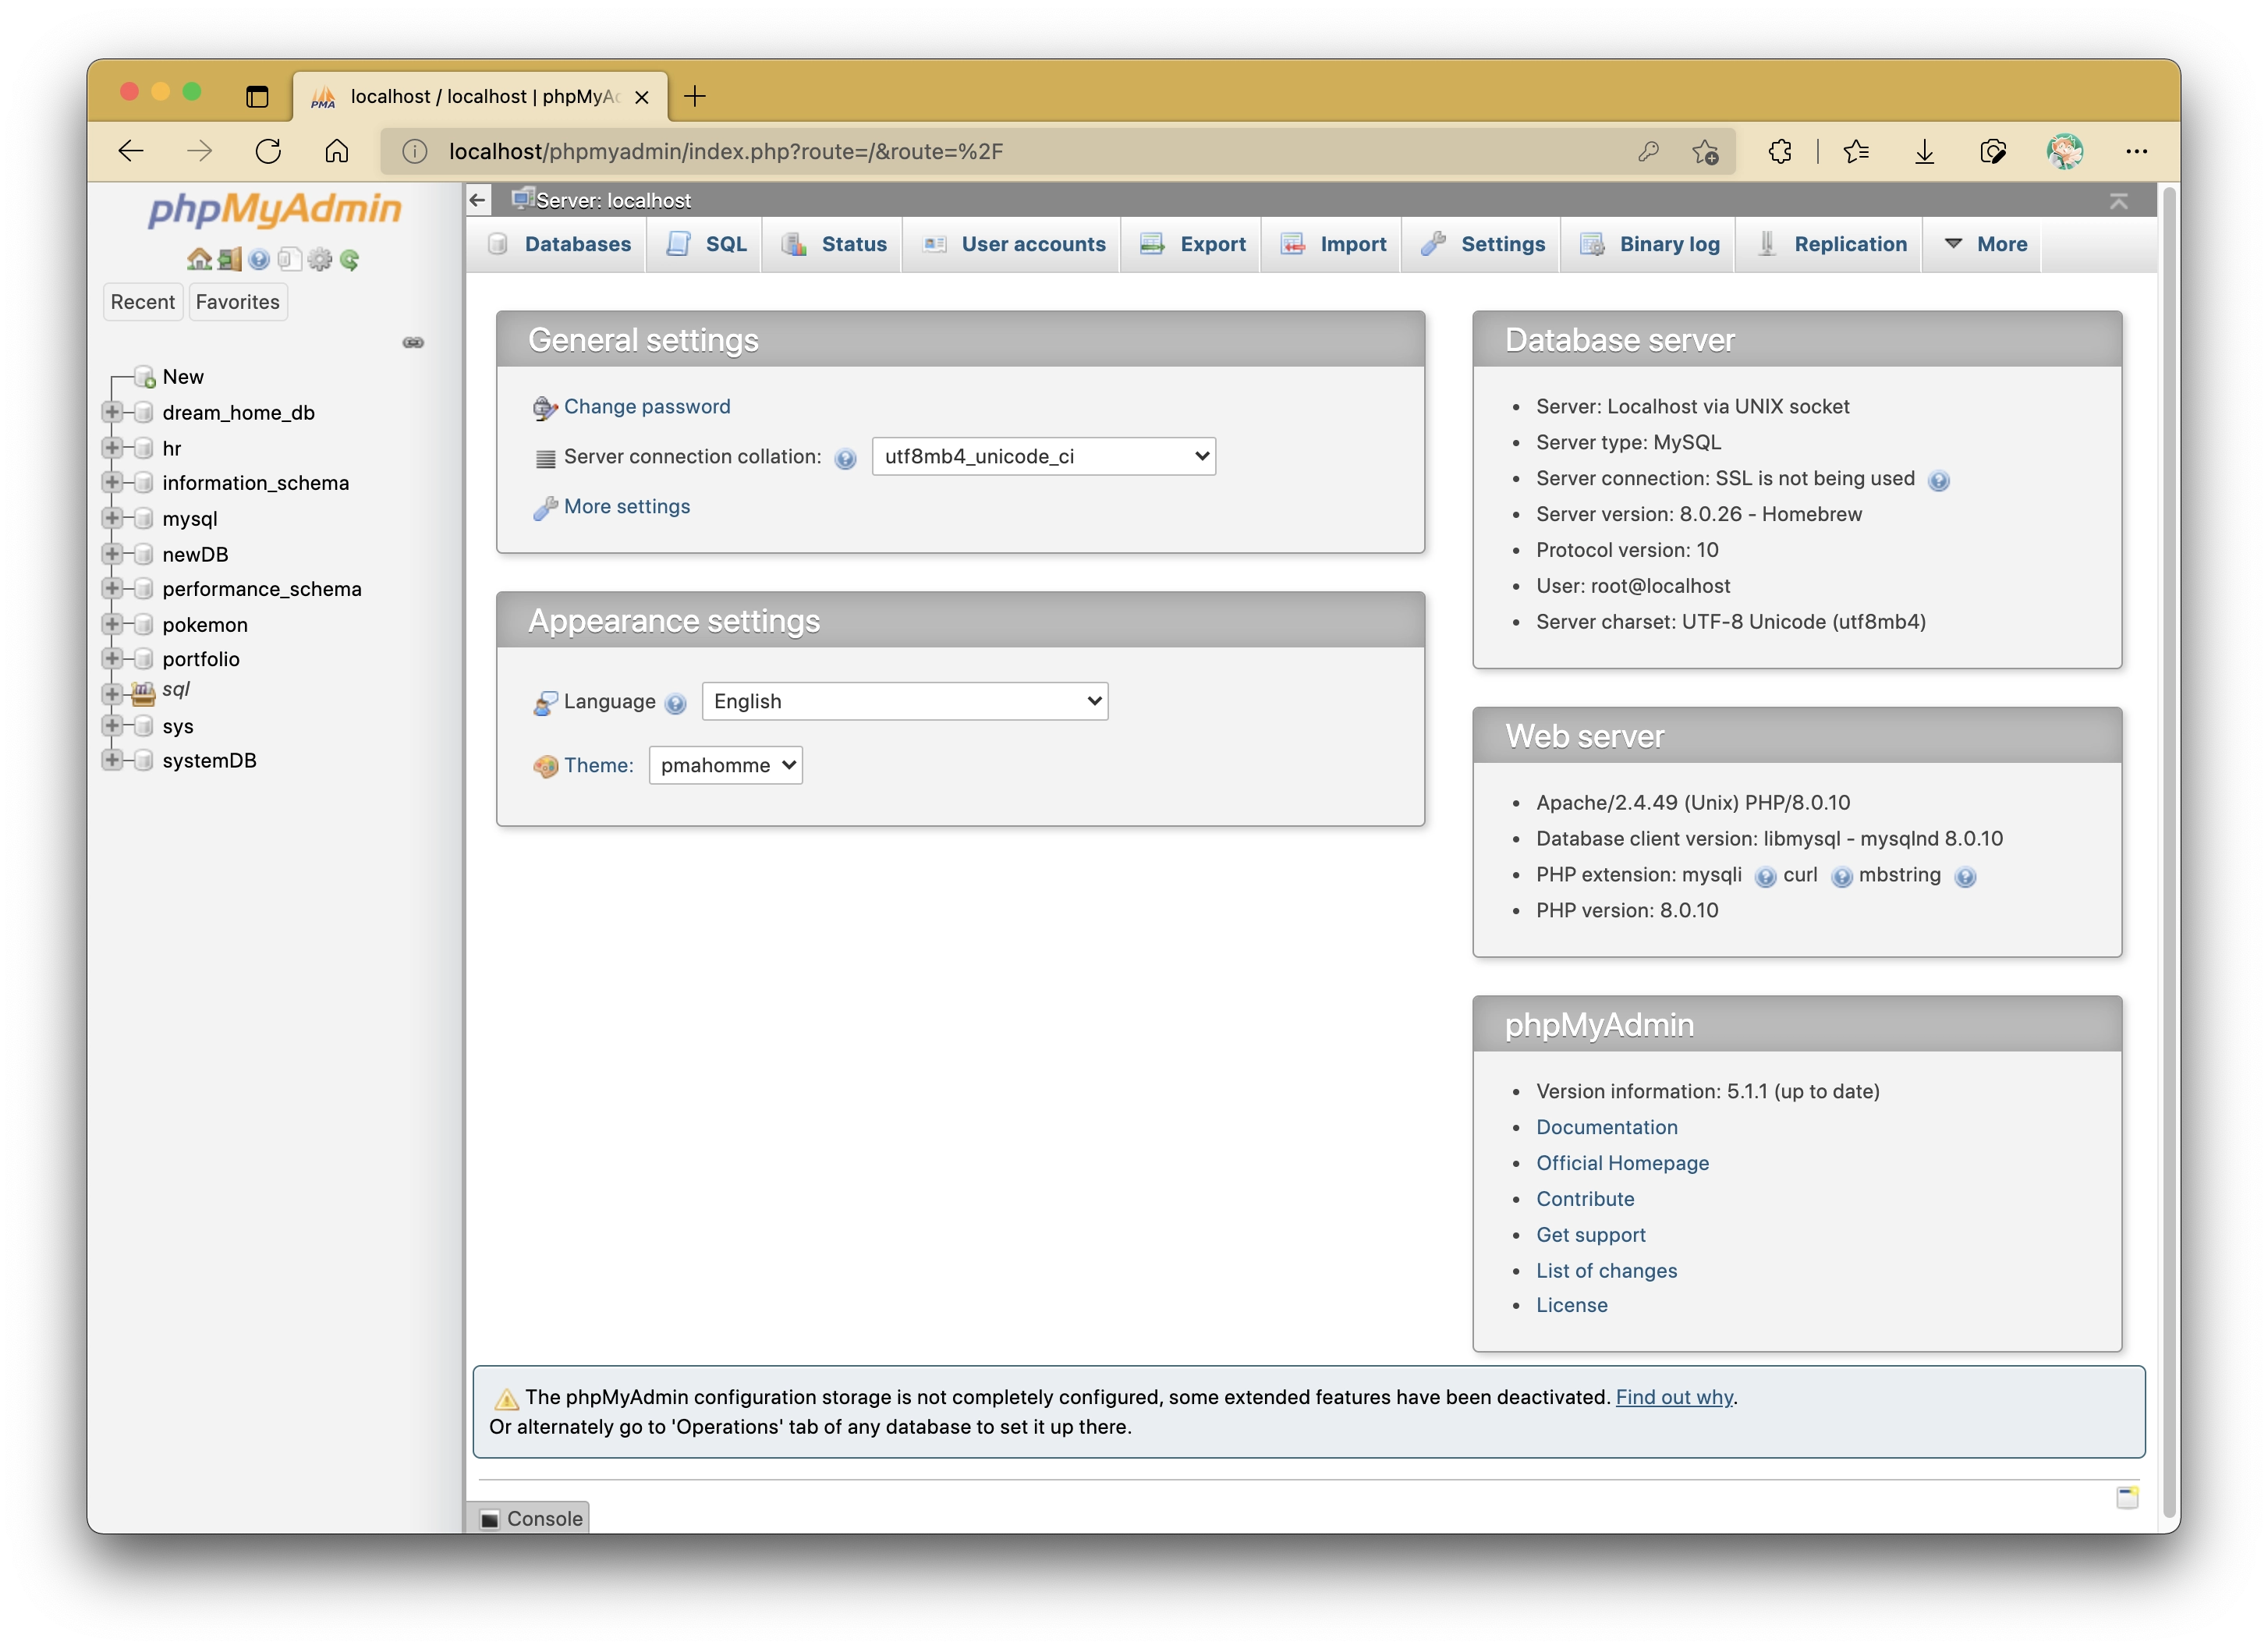Click the browser refresh button
Screen dimensions: 2268x1649
tap(268, 152)
